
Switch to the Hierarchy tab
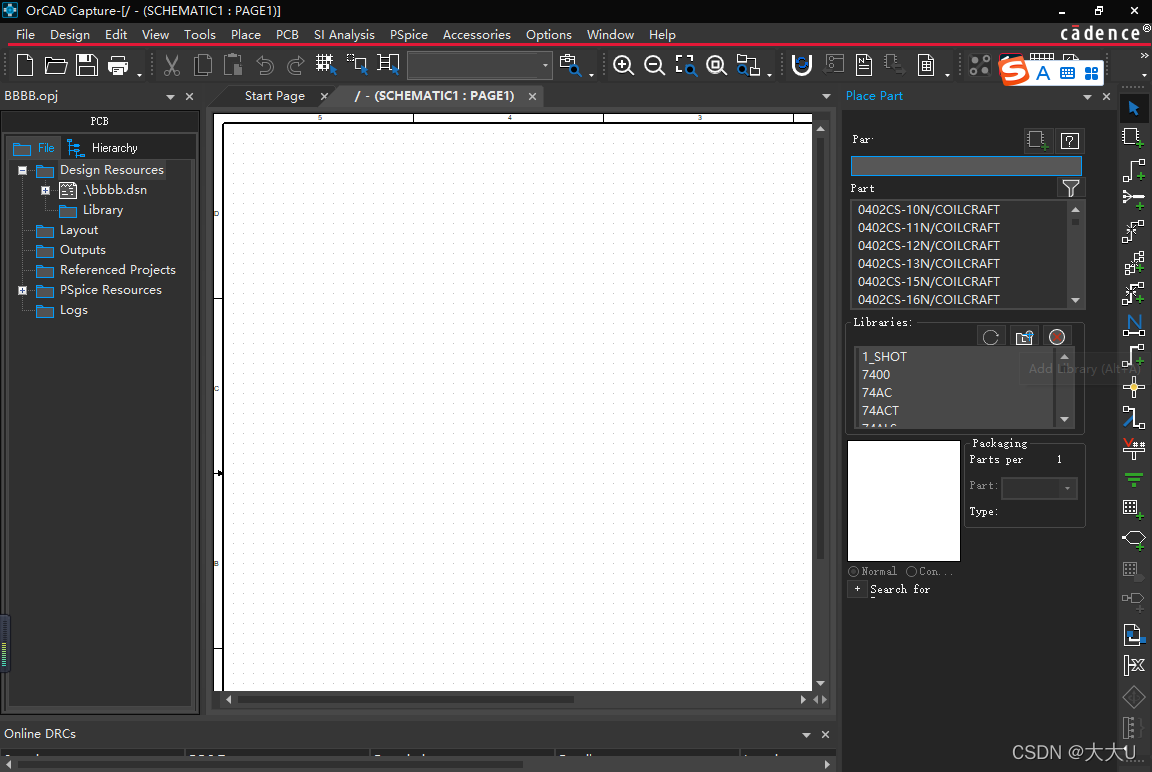pos(103,148)
